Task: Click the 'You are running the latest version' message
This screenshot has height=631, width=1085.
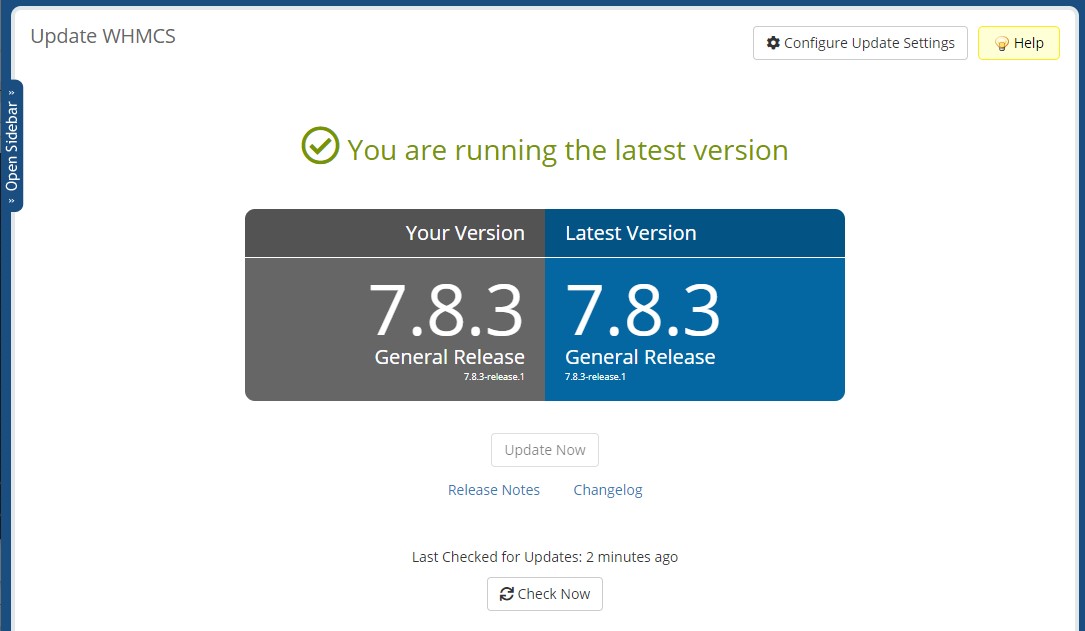Action: (x=567, y=150)
